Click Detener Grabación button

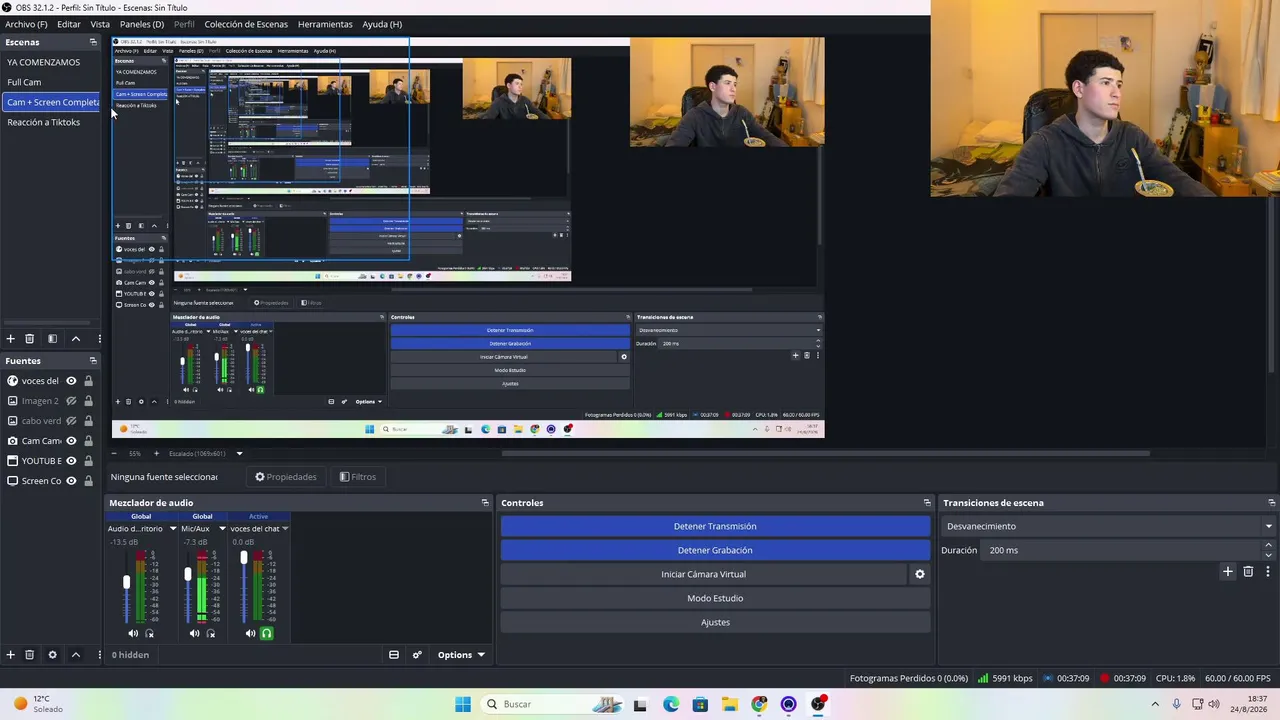[715, 550]
